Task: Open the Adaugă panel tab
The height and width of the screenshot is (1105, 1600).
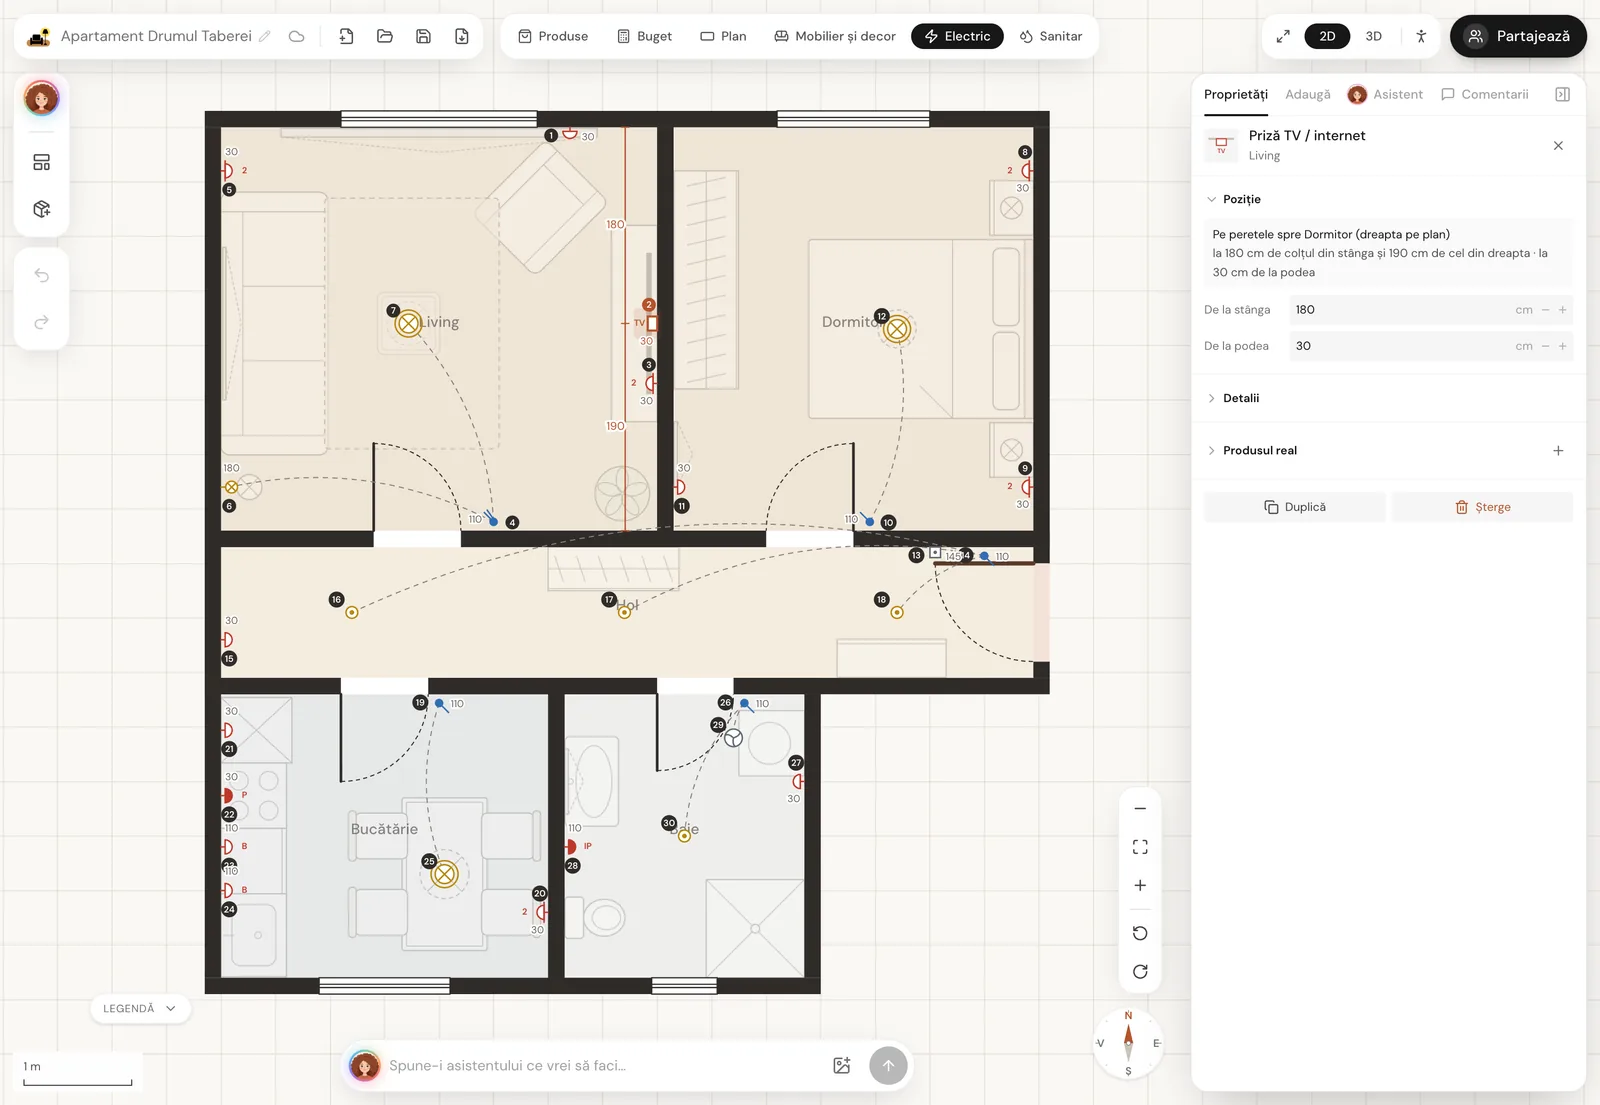Action: pyautogui.click(x=1307, y=94)
